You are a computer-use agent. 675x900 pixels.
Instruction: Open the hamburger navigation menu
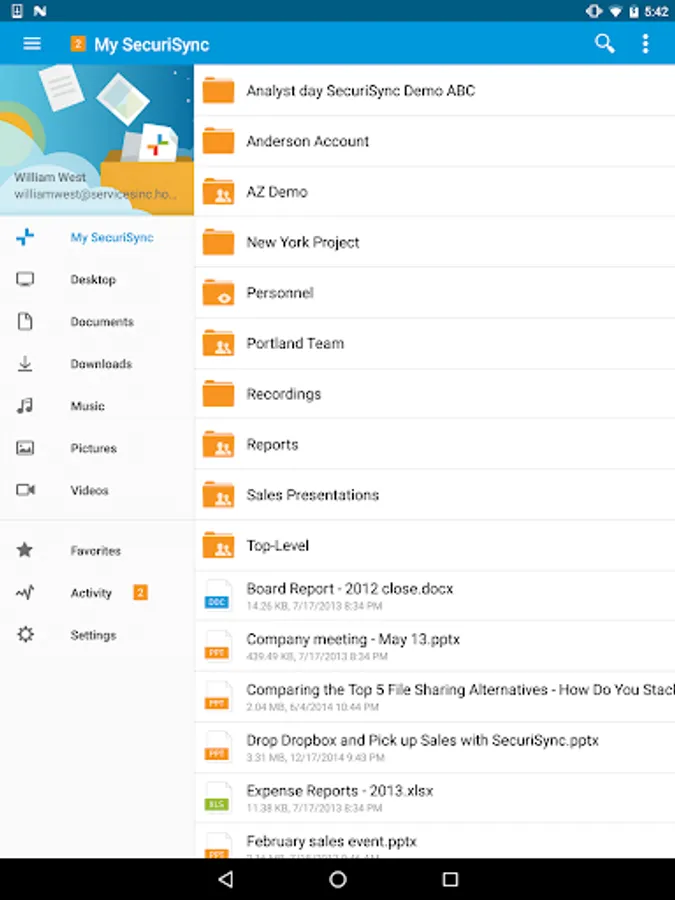click(32, 44)
